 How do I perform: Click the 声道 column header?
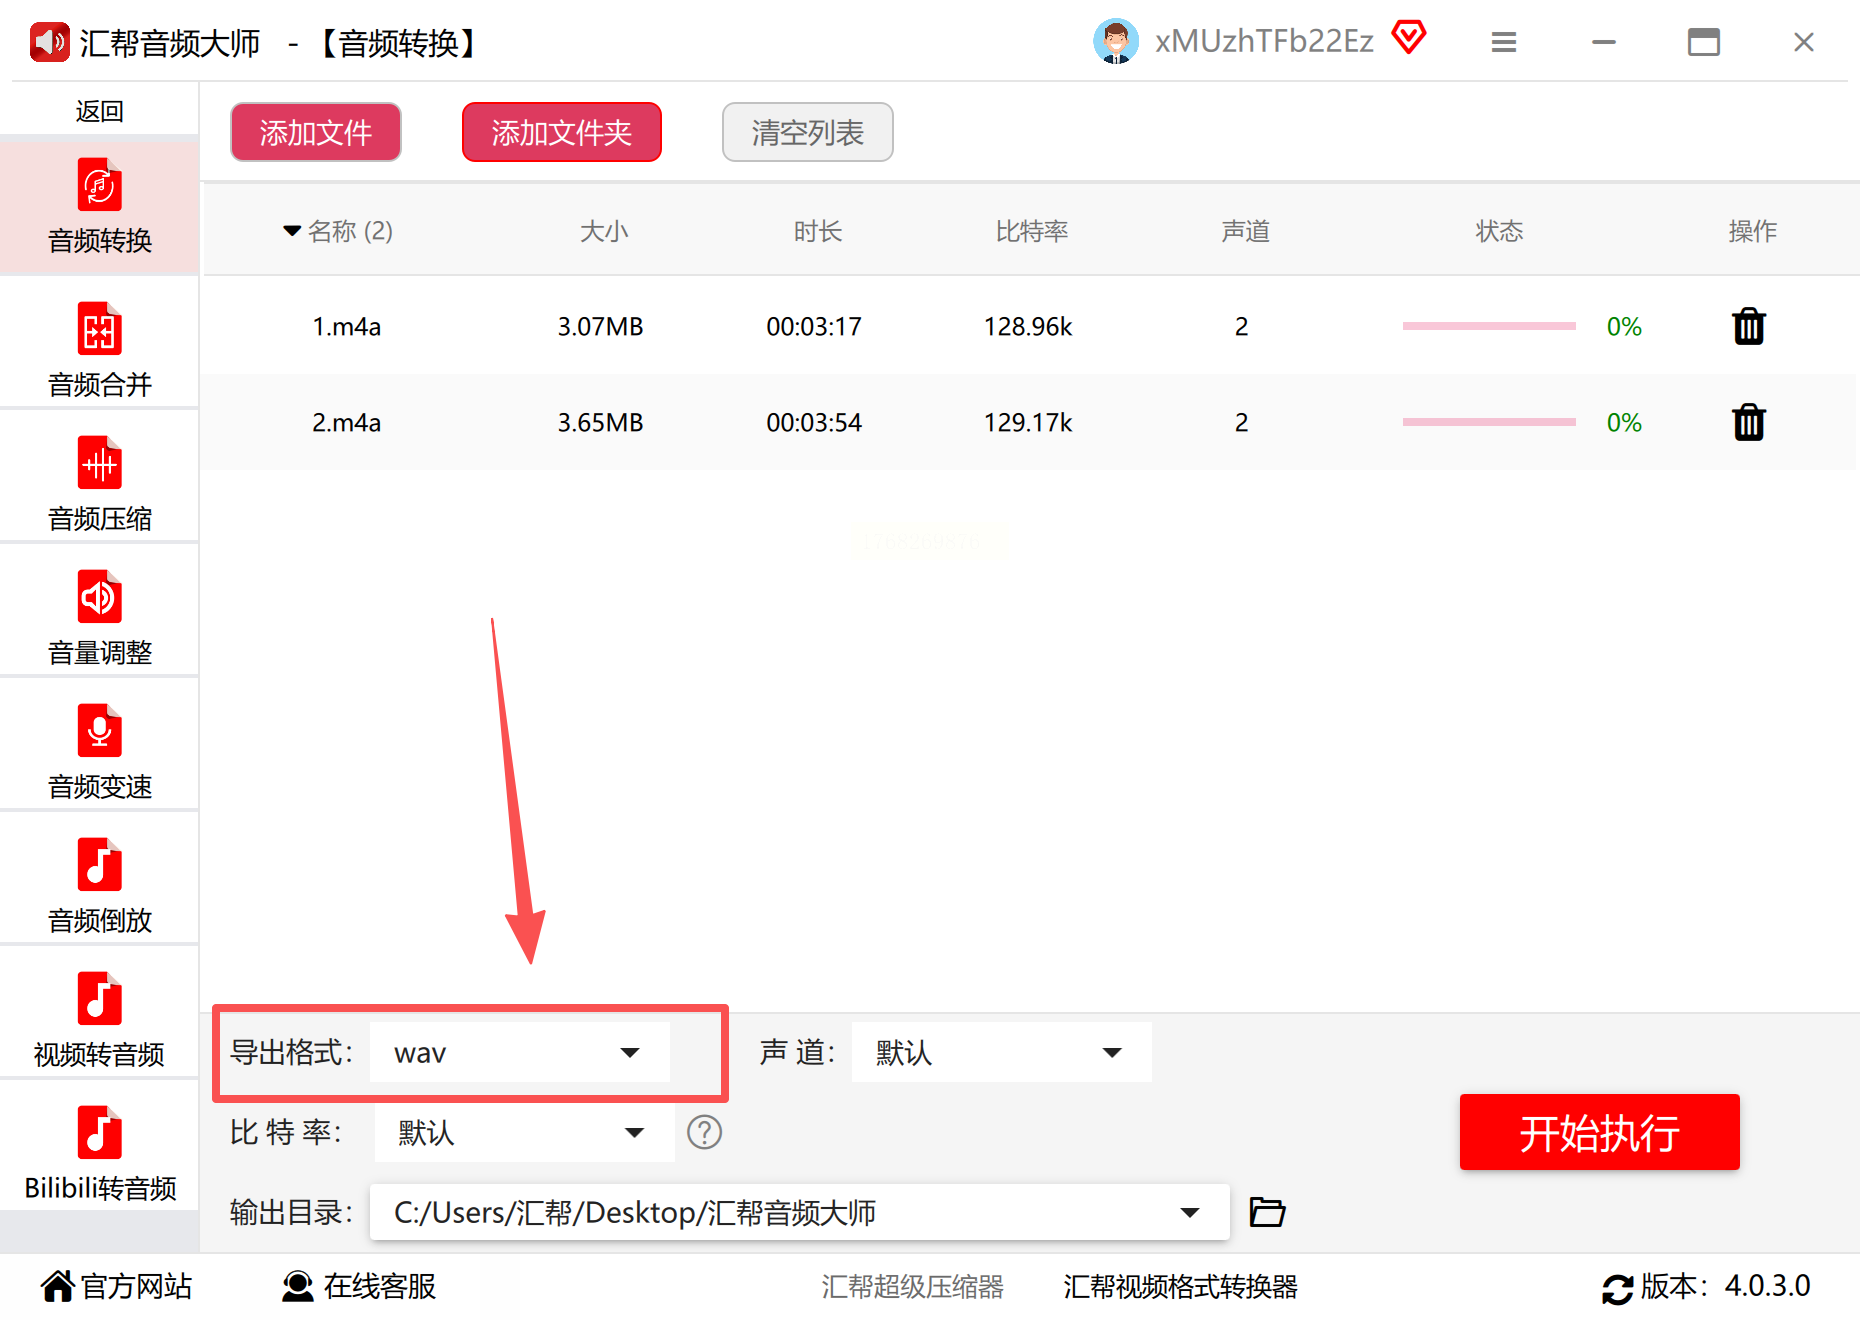click(1246, 231)
